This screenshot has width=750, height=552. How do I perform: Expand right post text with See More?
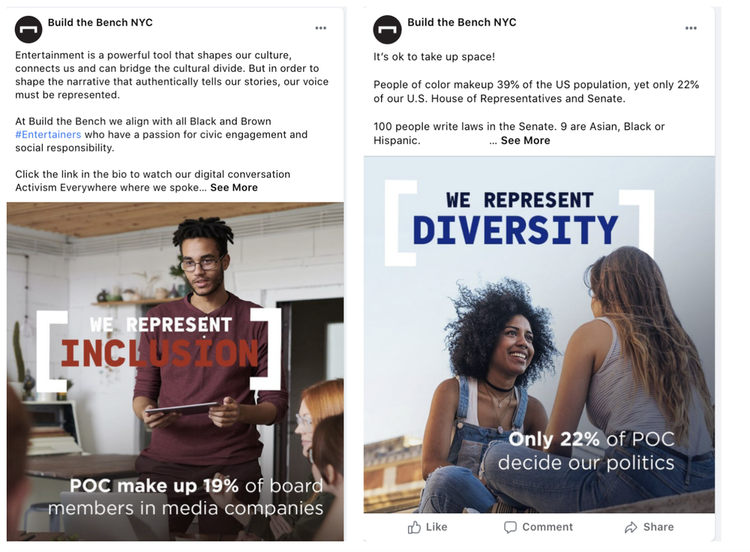click(525, 140)
